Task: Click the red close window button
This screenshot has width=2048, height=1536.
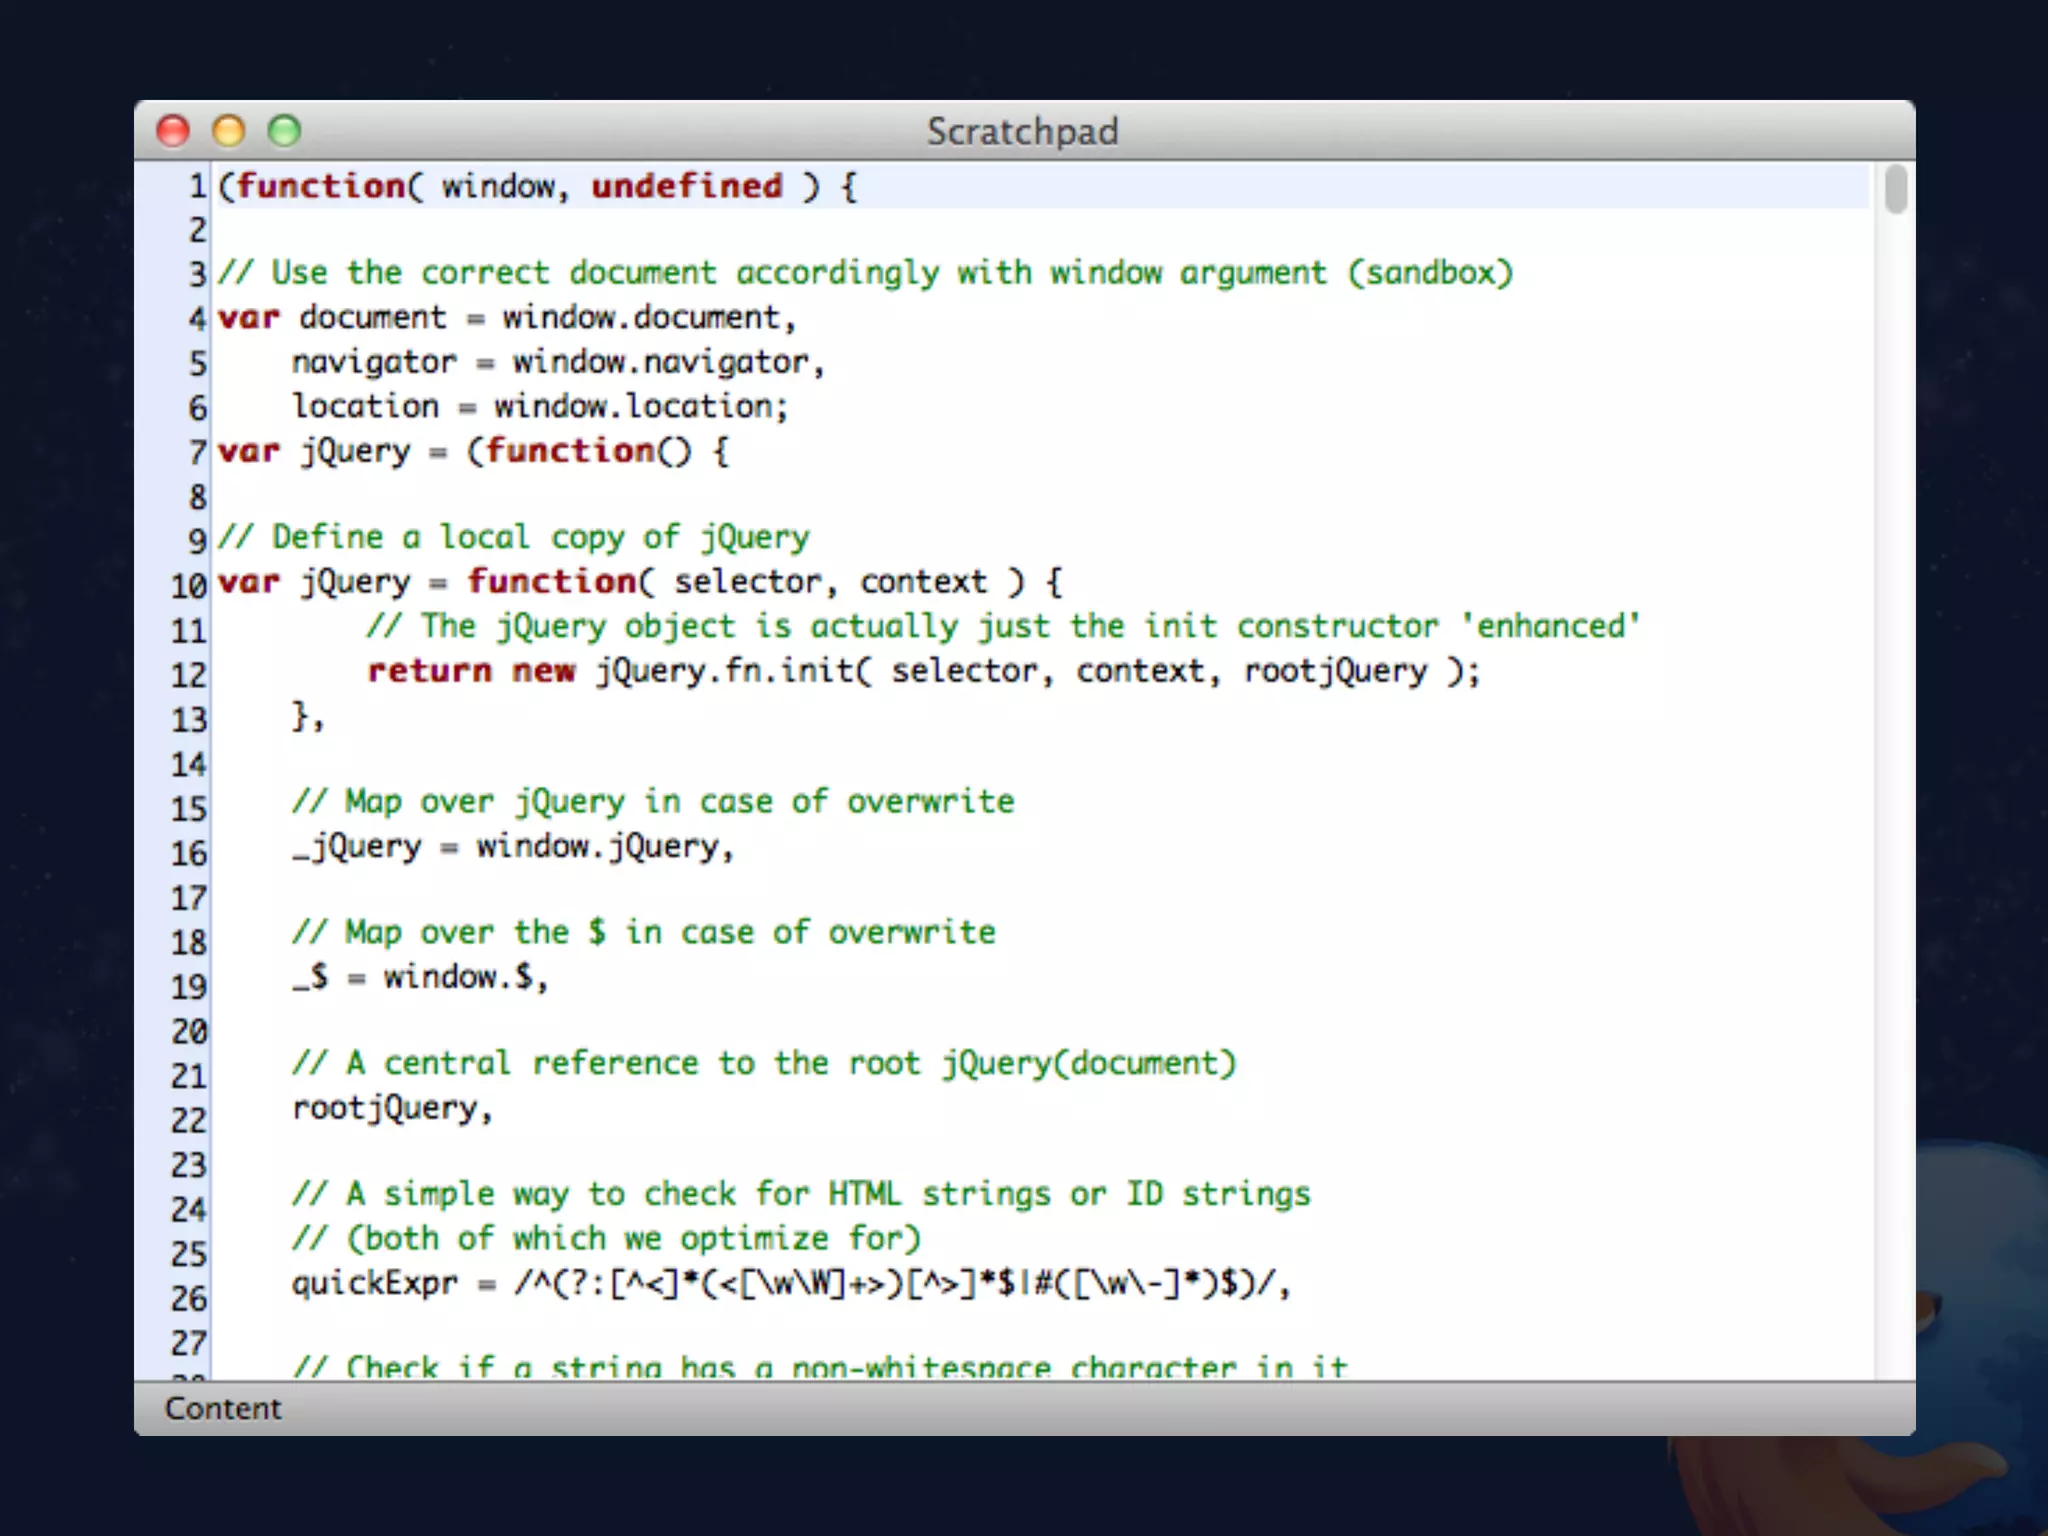Action: pos(173,131)
